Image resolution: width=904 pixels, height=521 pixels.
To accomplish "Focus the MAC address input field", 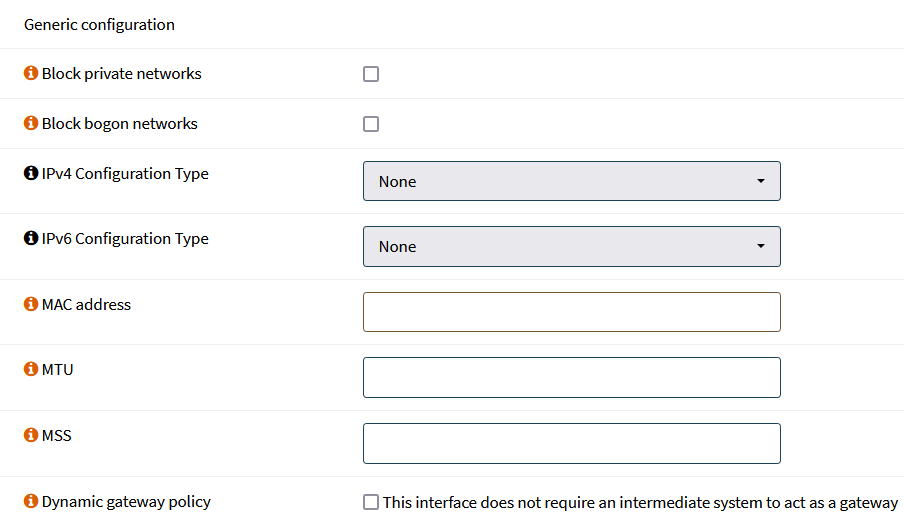I will [x=571, y=312].
